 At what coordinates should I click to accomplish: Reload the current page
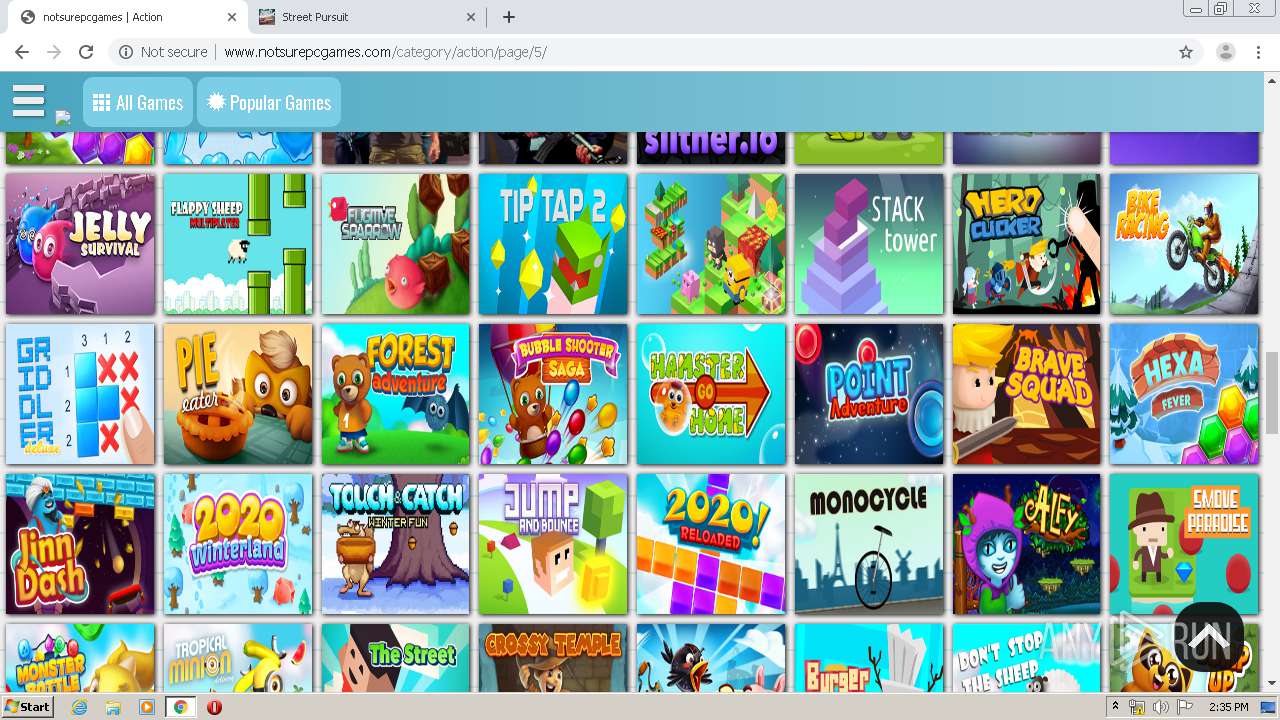86,52
